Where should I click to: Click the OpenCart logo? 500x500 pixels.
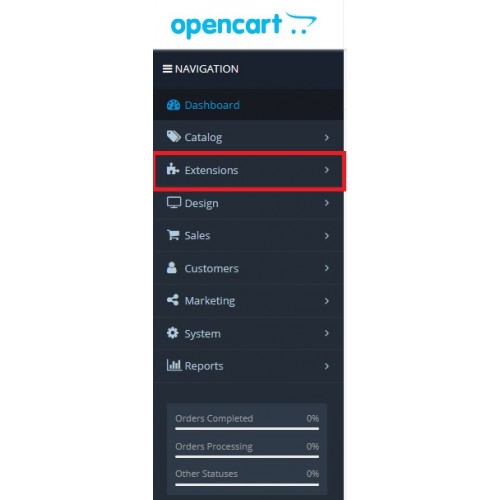coord(243,25)
